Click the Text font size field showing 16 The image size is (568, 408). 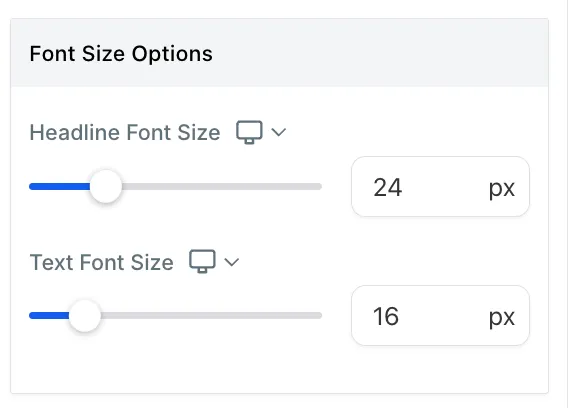tap(440, 316)
